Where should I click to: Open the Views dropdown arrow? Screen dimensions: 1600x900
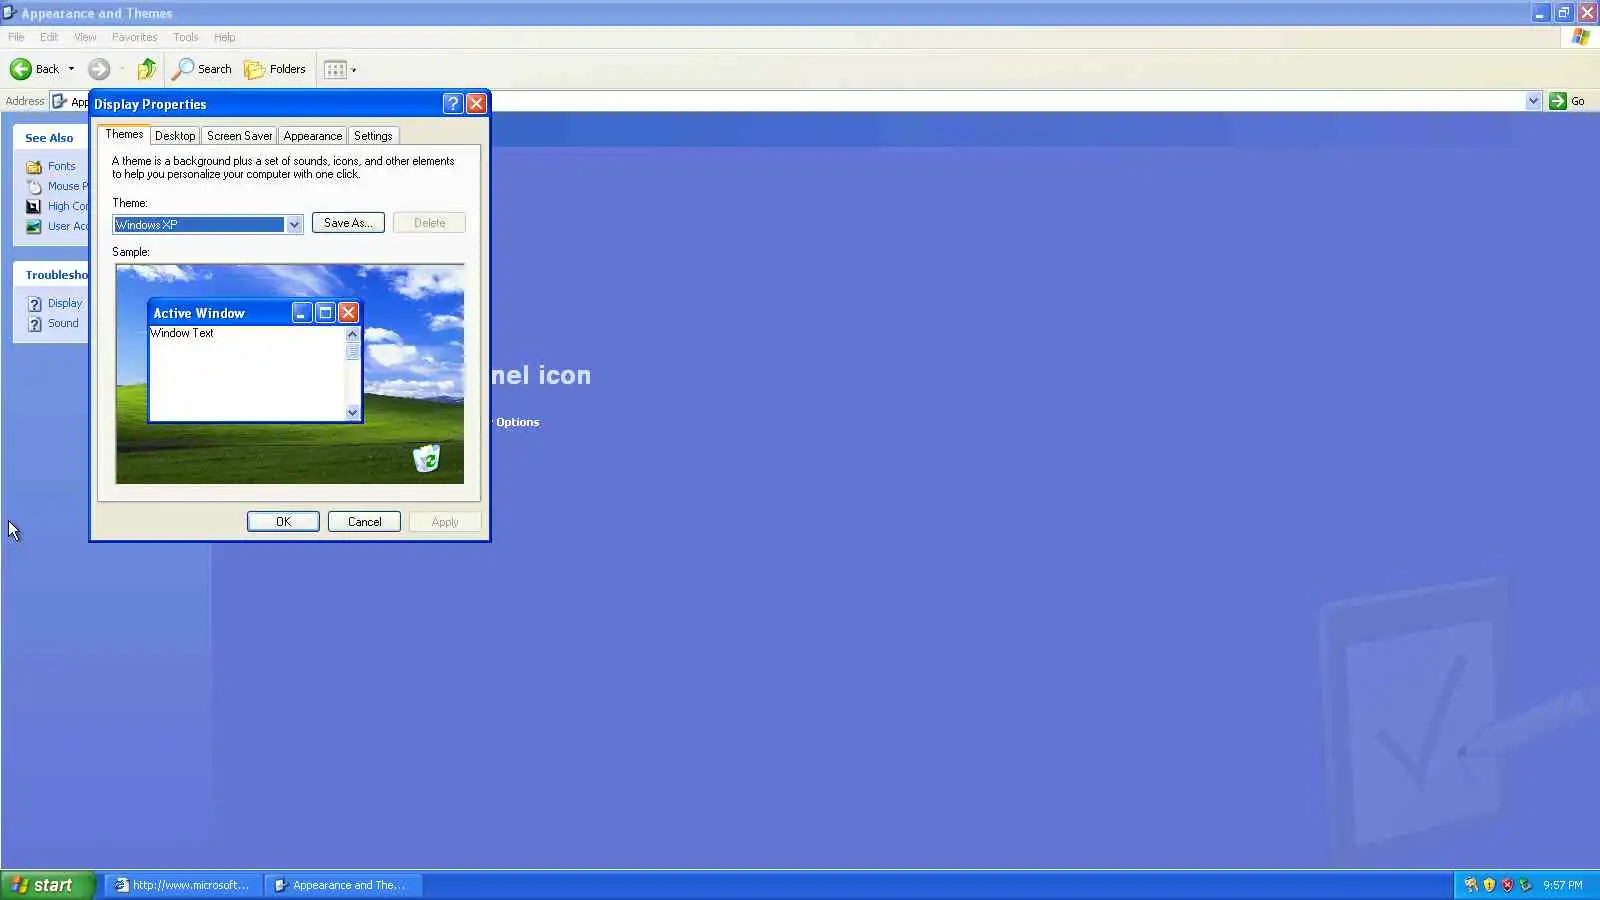click(354, 70)
